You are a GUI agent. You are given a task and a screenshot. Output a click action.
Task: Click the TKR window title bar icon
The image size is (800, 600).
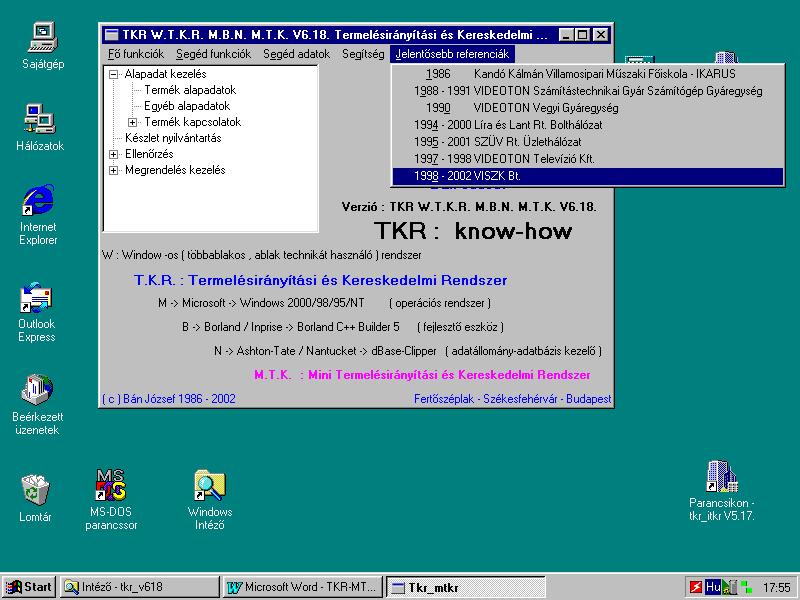[111, 35]
